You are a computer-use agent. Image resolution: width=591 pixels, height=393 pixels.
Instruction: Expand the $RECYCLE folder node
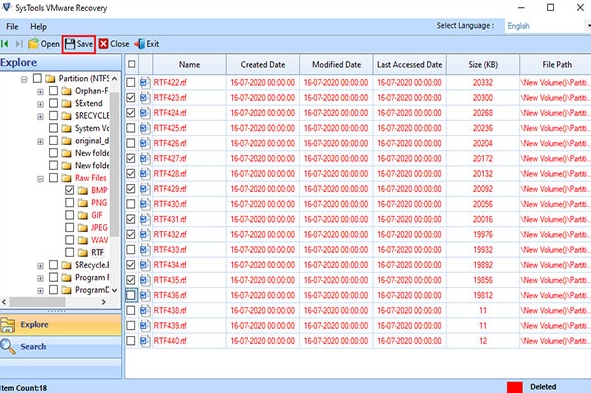[40, 116]
